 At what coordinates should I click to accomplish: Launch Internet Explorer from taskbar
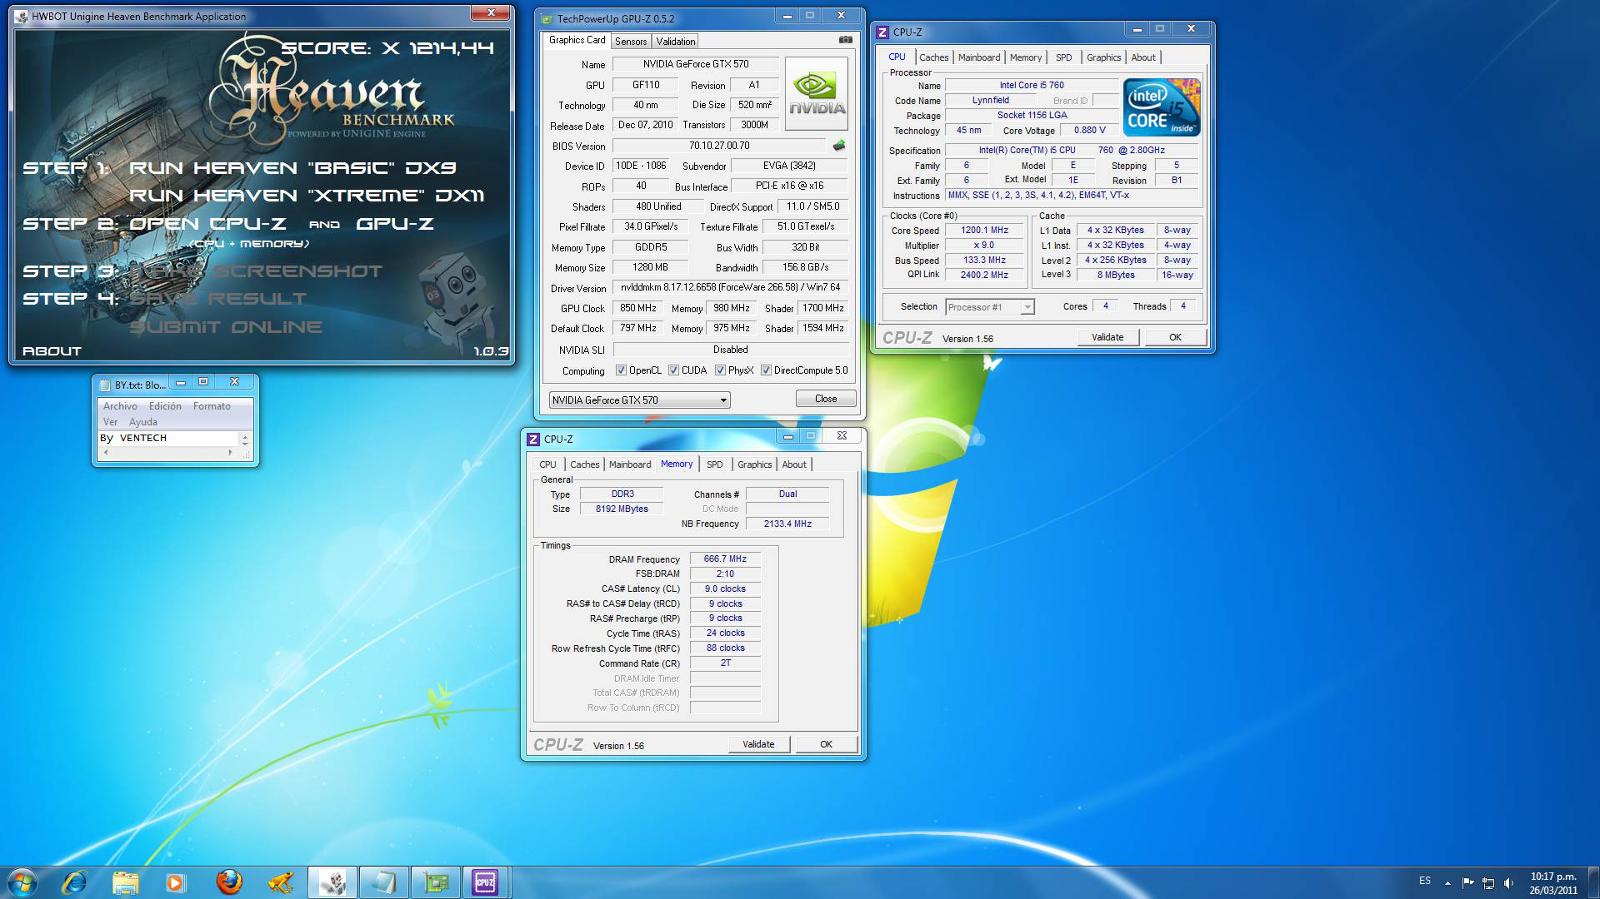tap(75, 882)
